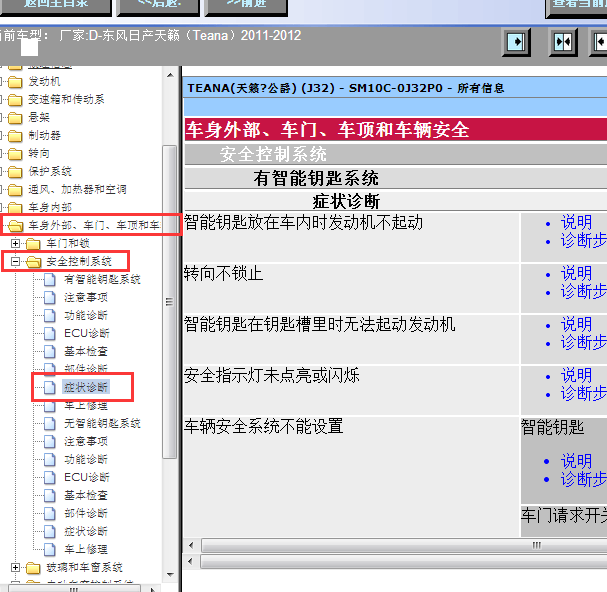The image size is (607, 592).
Task: Click the 症状诊断 table heading
Action: 346,201
